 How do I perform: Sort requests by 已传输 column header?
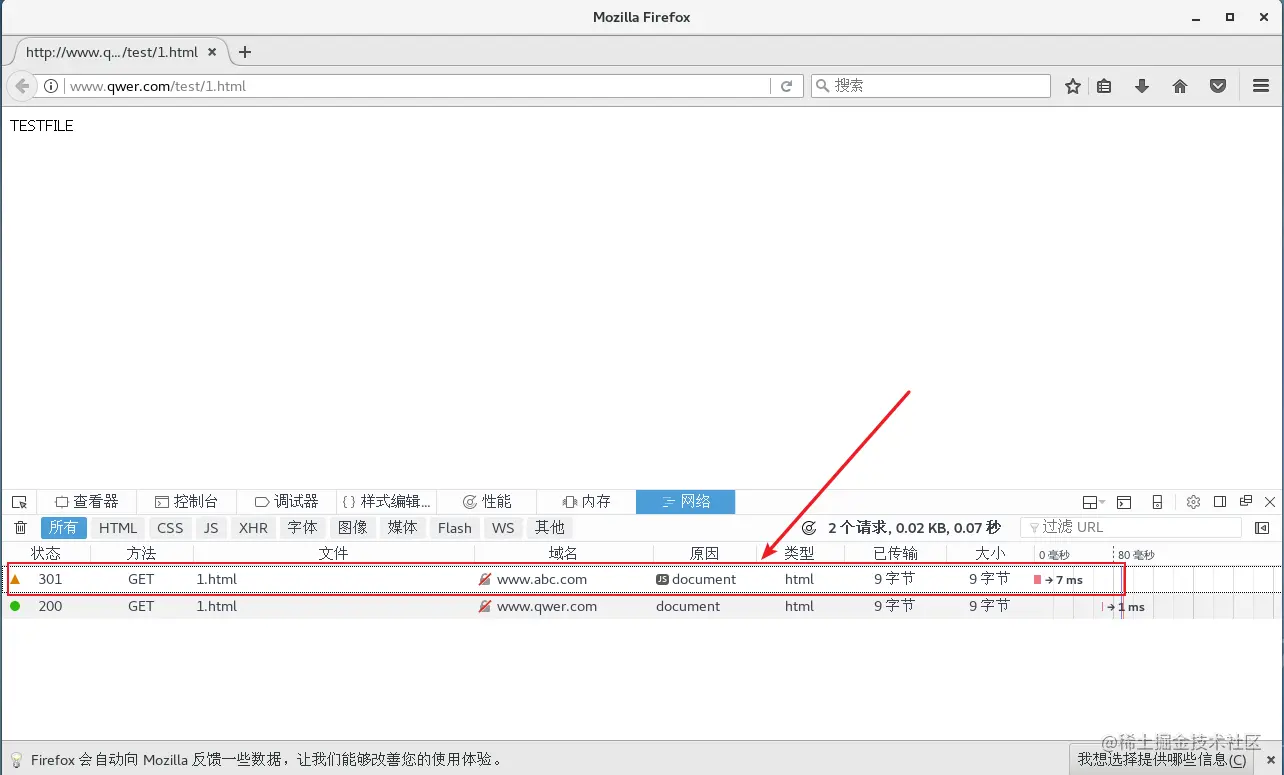[895, 553]
